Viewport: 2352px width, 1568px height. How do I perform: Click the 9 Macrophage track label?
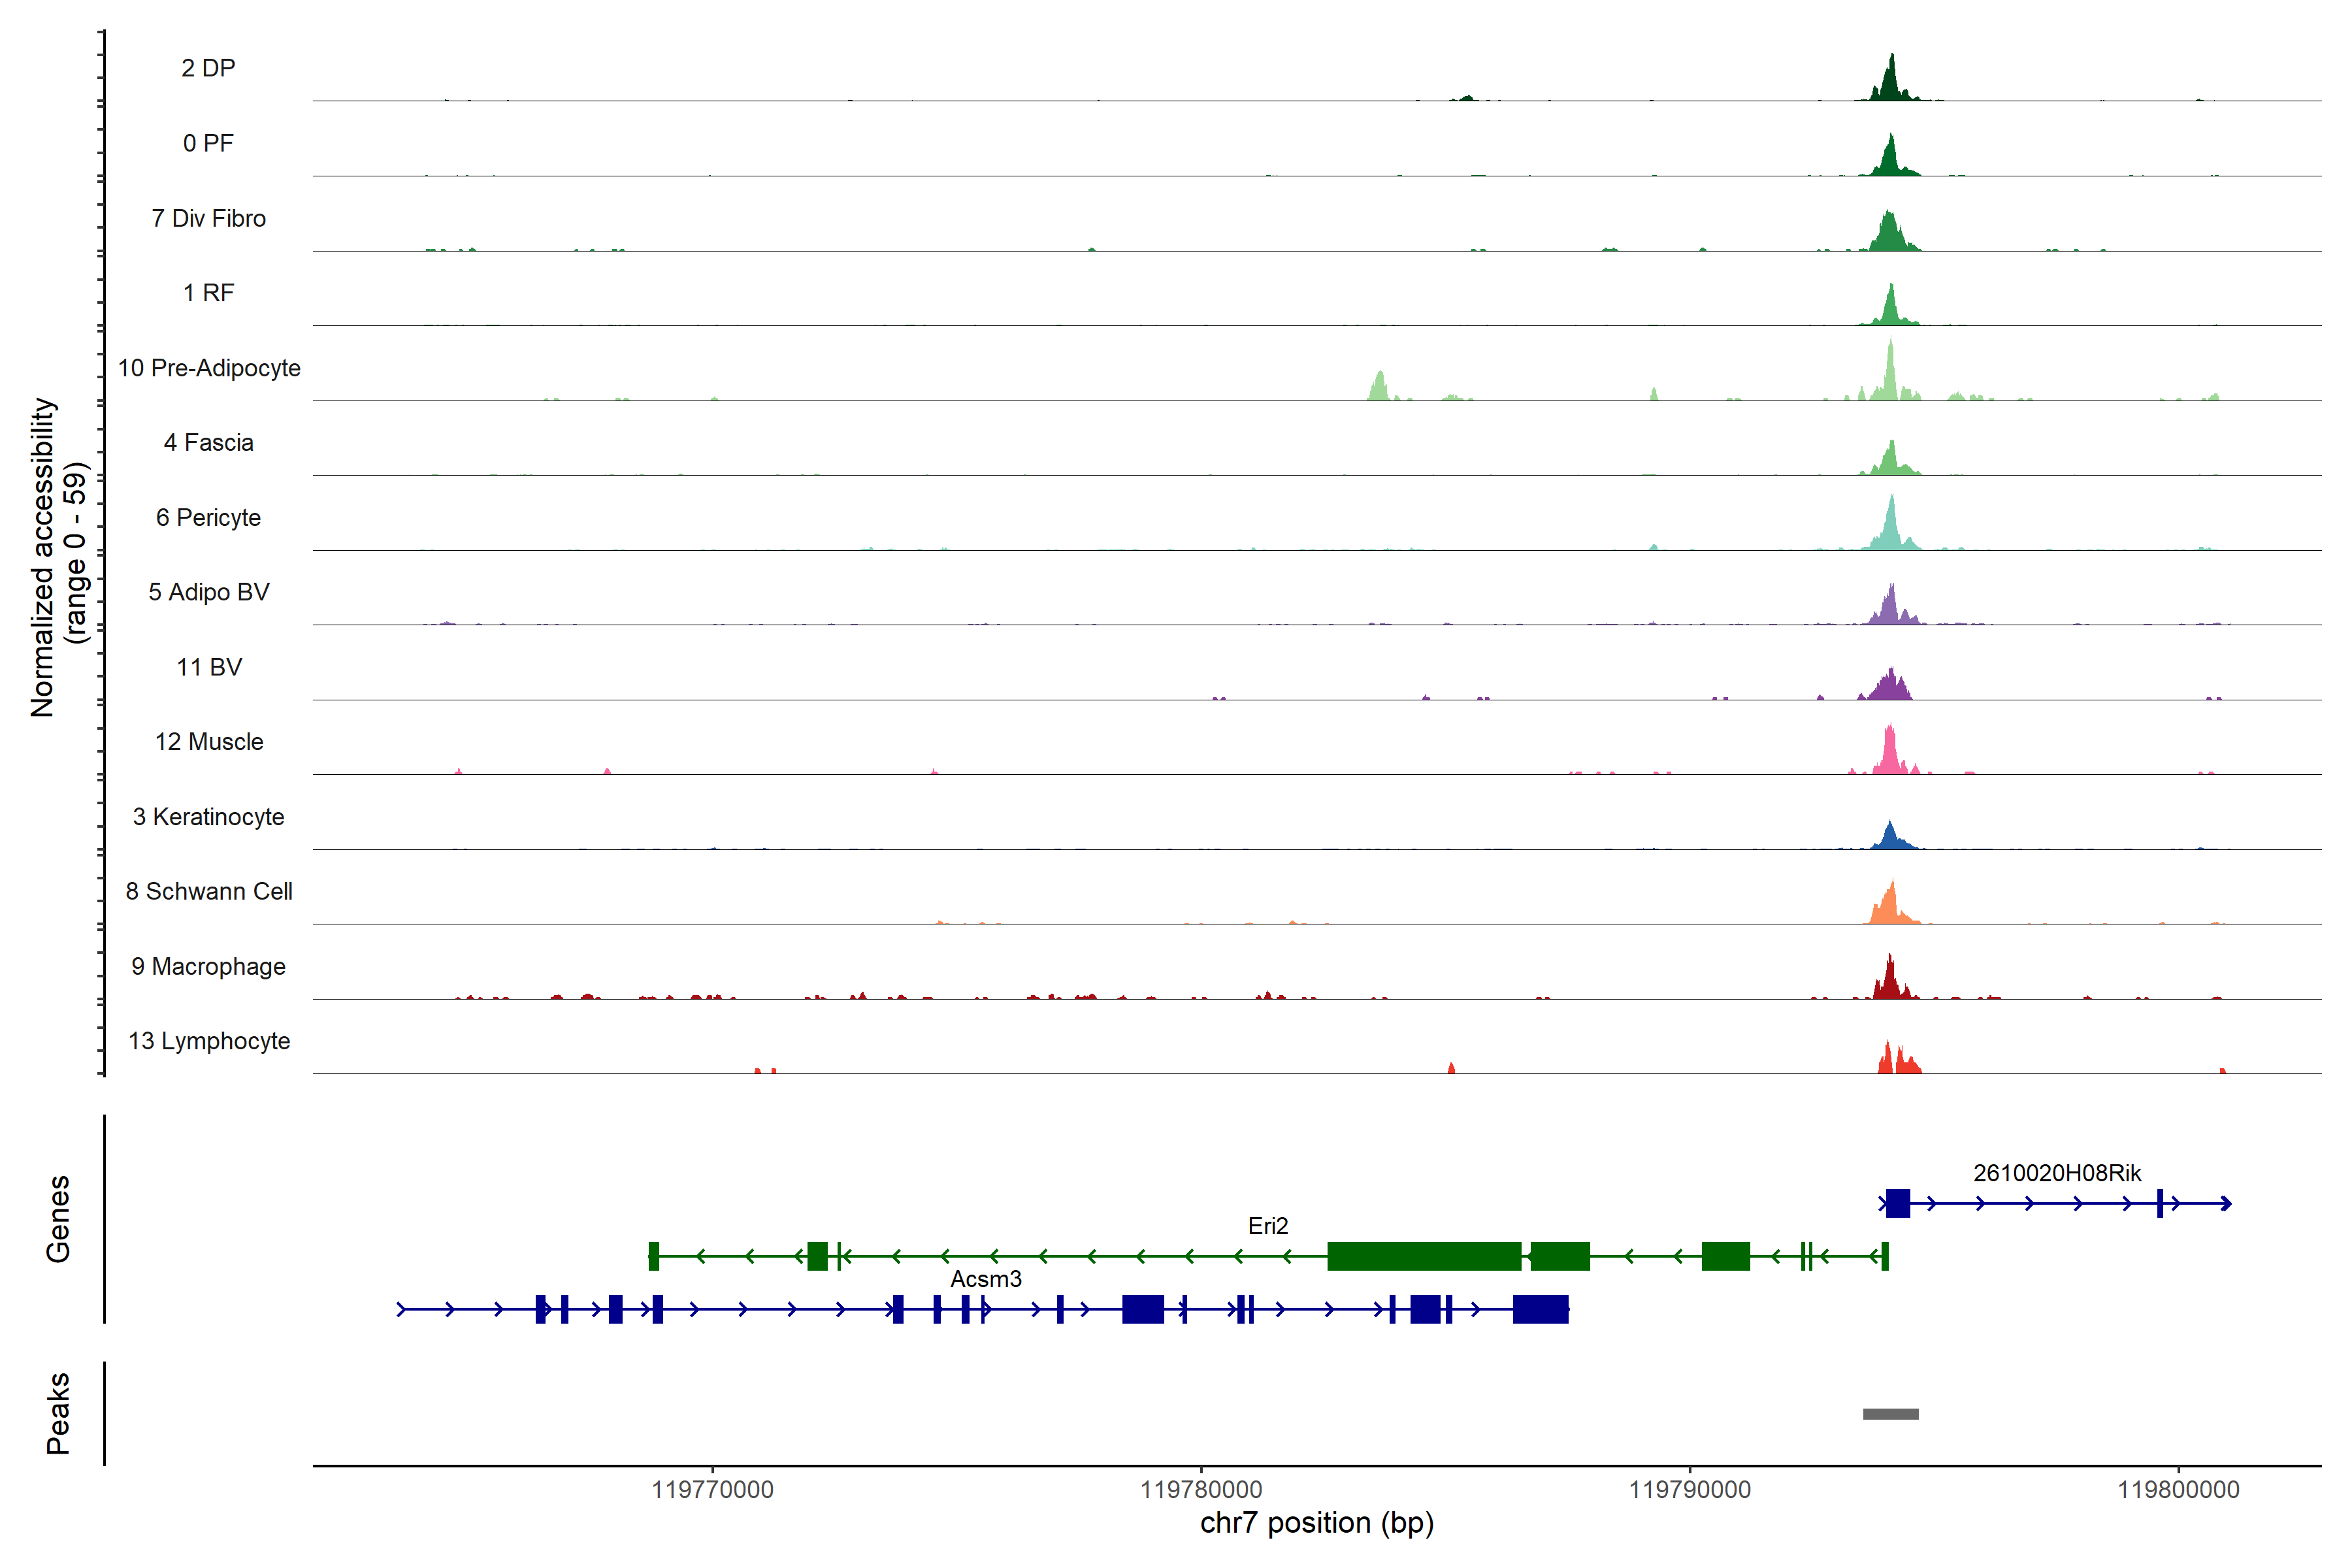pyautogui.click(x=208, y=966)
